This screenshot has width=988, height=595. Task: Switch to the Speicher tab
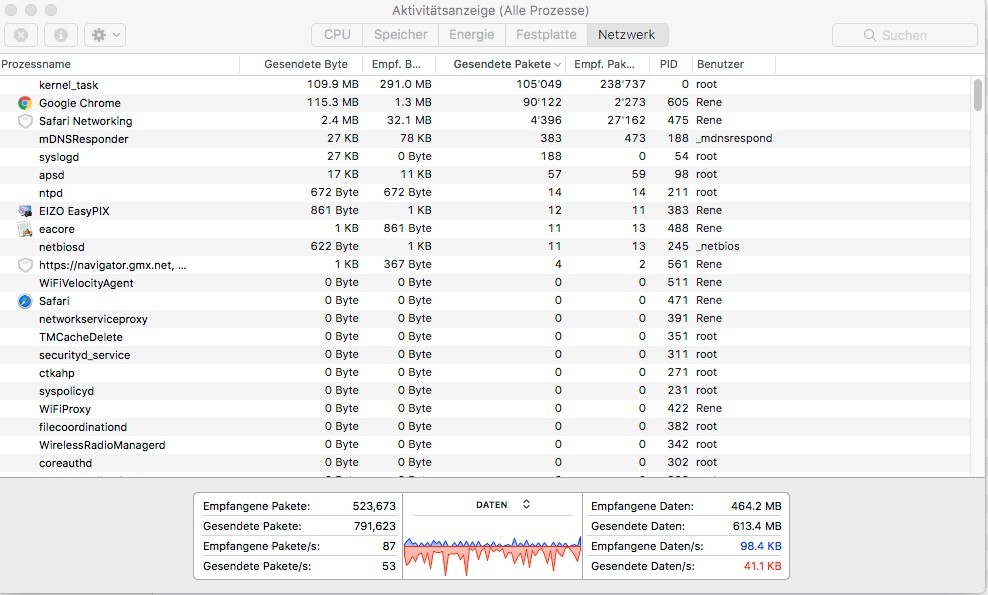coord(400,35)
